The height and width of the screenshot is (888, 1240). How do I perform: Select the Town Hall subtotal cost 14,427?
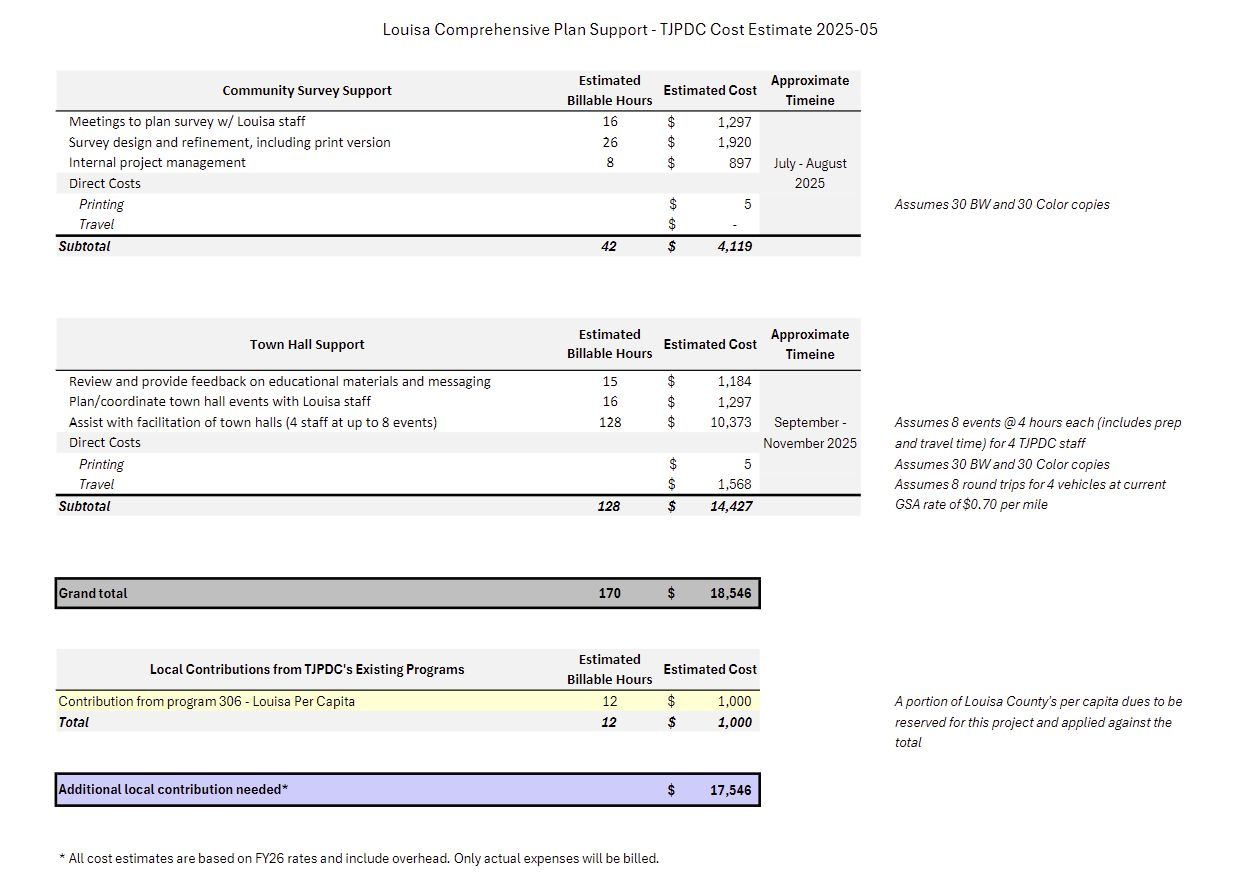click(731, 506)
